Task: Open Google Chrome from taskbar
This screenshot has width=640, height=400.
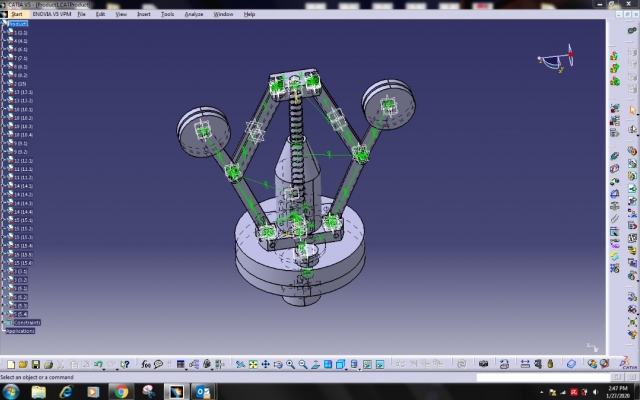Action: pyautogui.click(x=121, y=392)
